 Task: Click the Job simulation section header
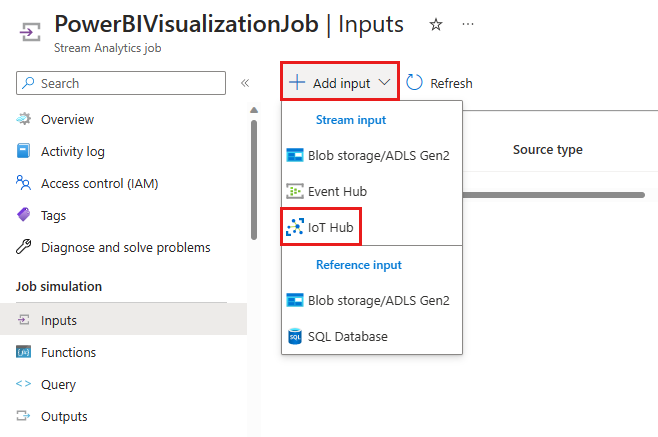(x=59, y=286)
